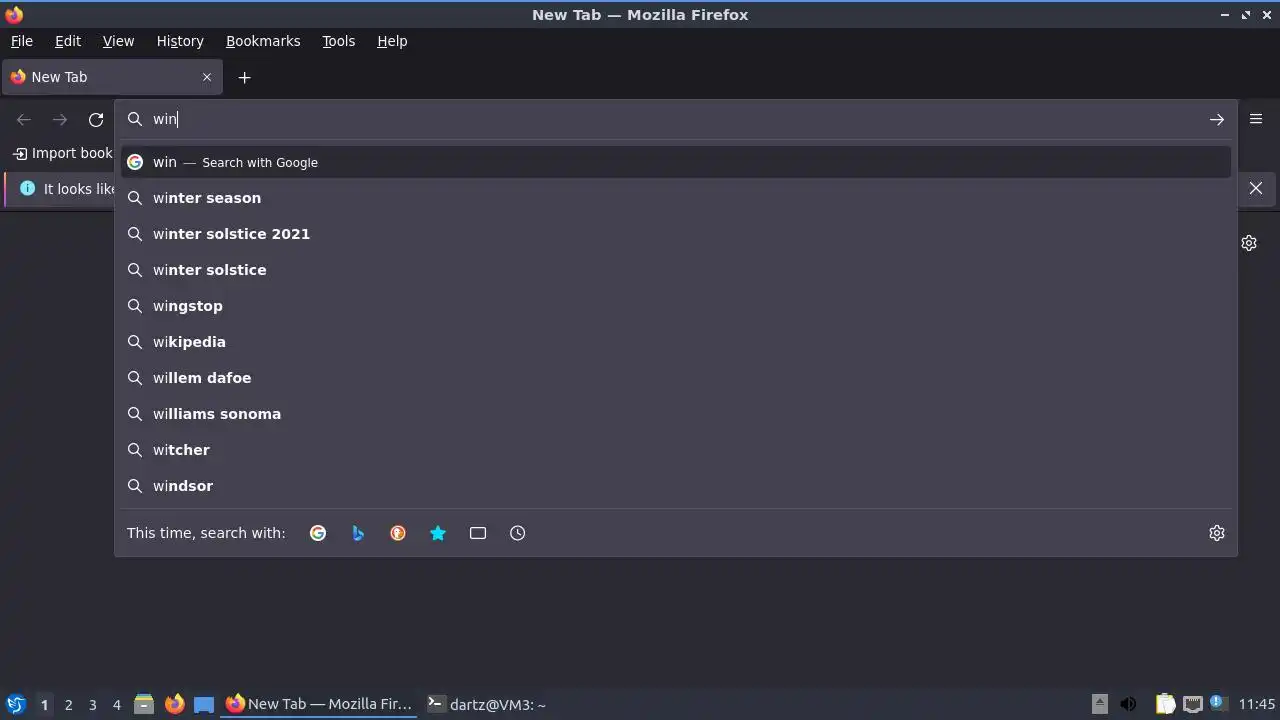Image resolution: width=1280 pixels, height=720 pixels.
Task: Switch to workspace 1 in the pager
Action: [x=44, y=705]
